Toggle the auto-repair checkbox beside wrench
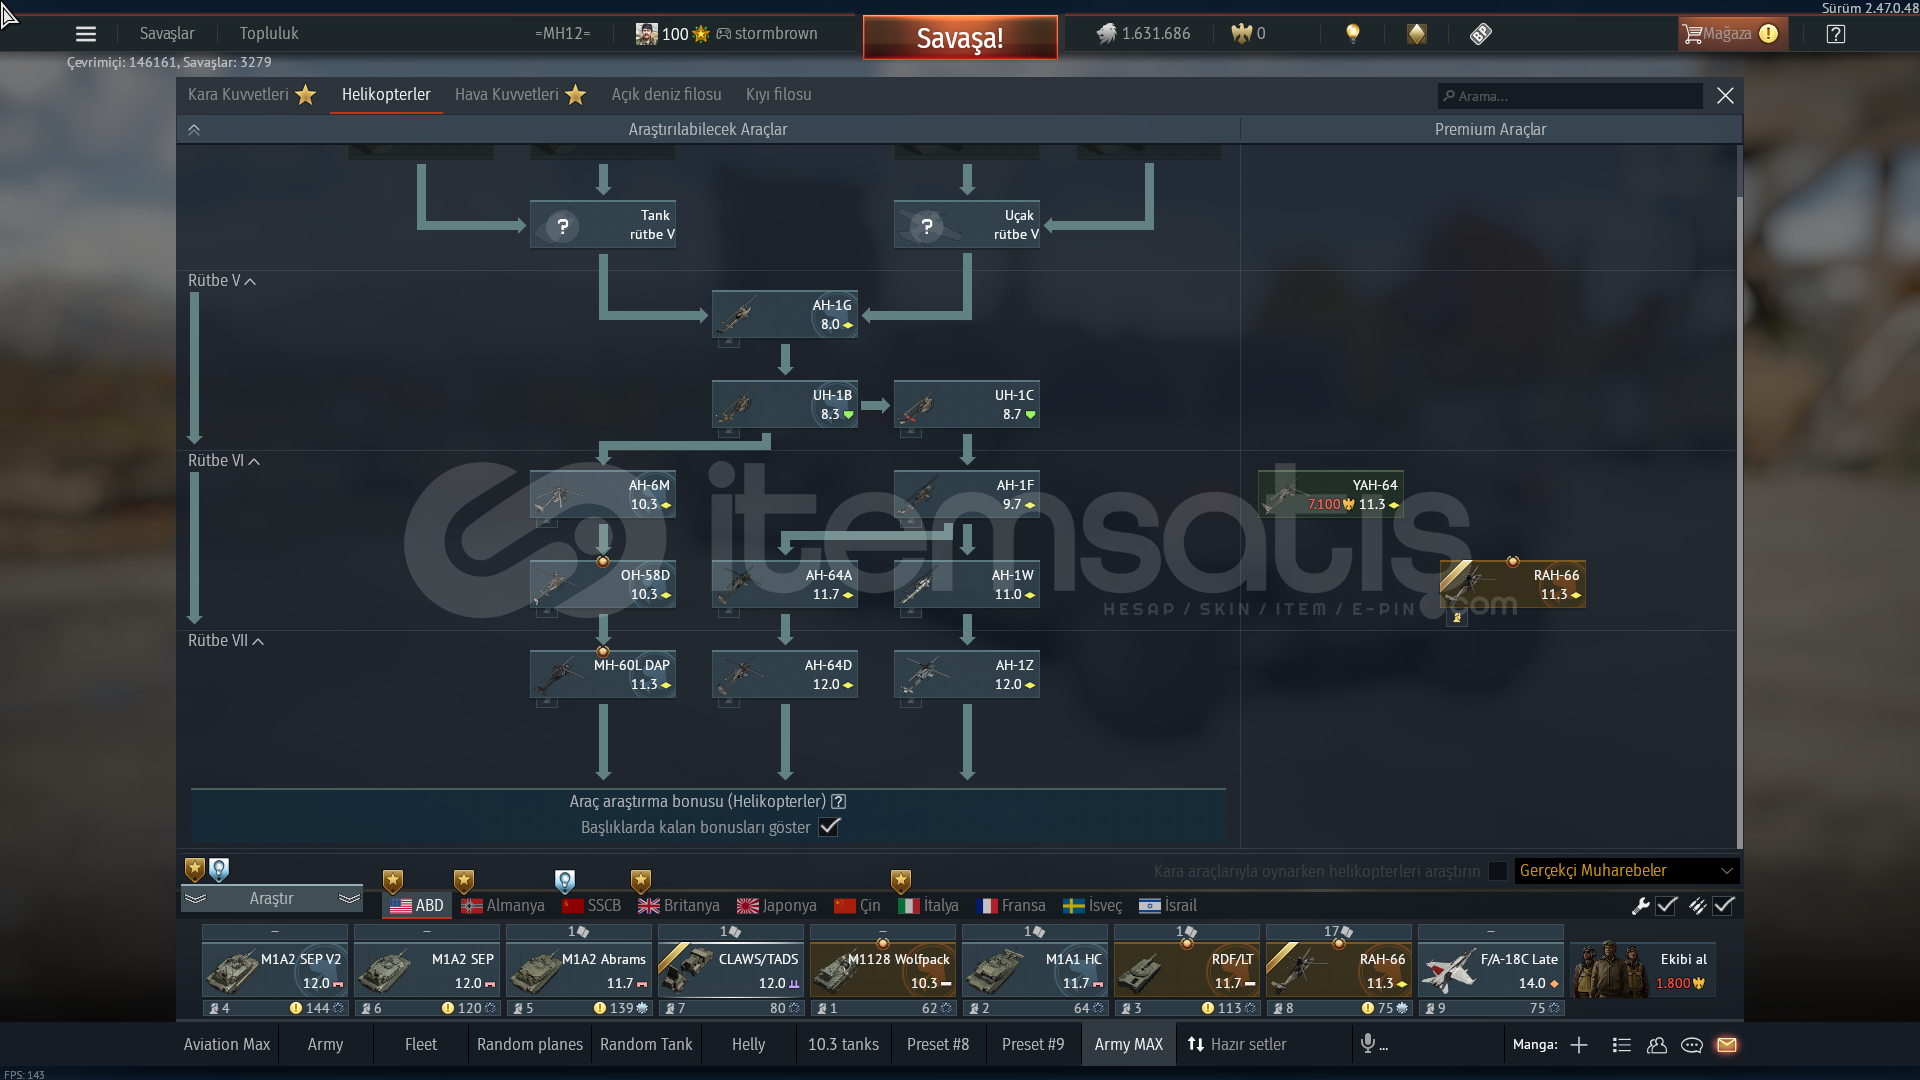Screen dimensions: 1920x1080 click(x=1666, y=906)
